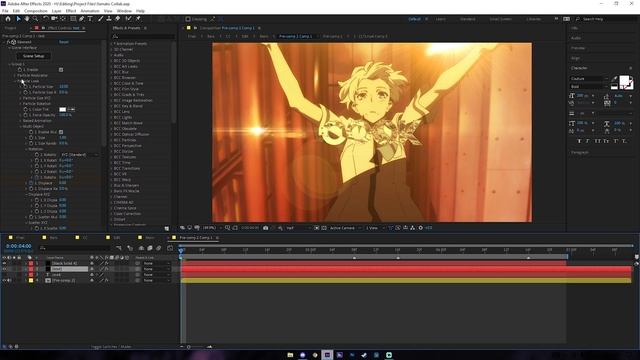Viewport: 640px width, 360px height.
Task: Open the File menu
Action: tap(5, 11)
